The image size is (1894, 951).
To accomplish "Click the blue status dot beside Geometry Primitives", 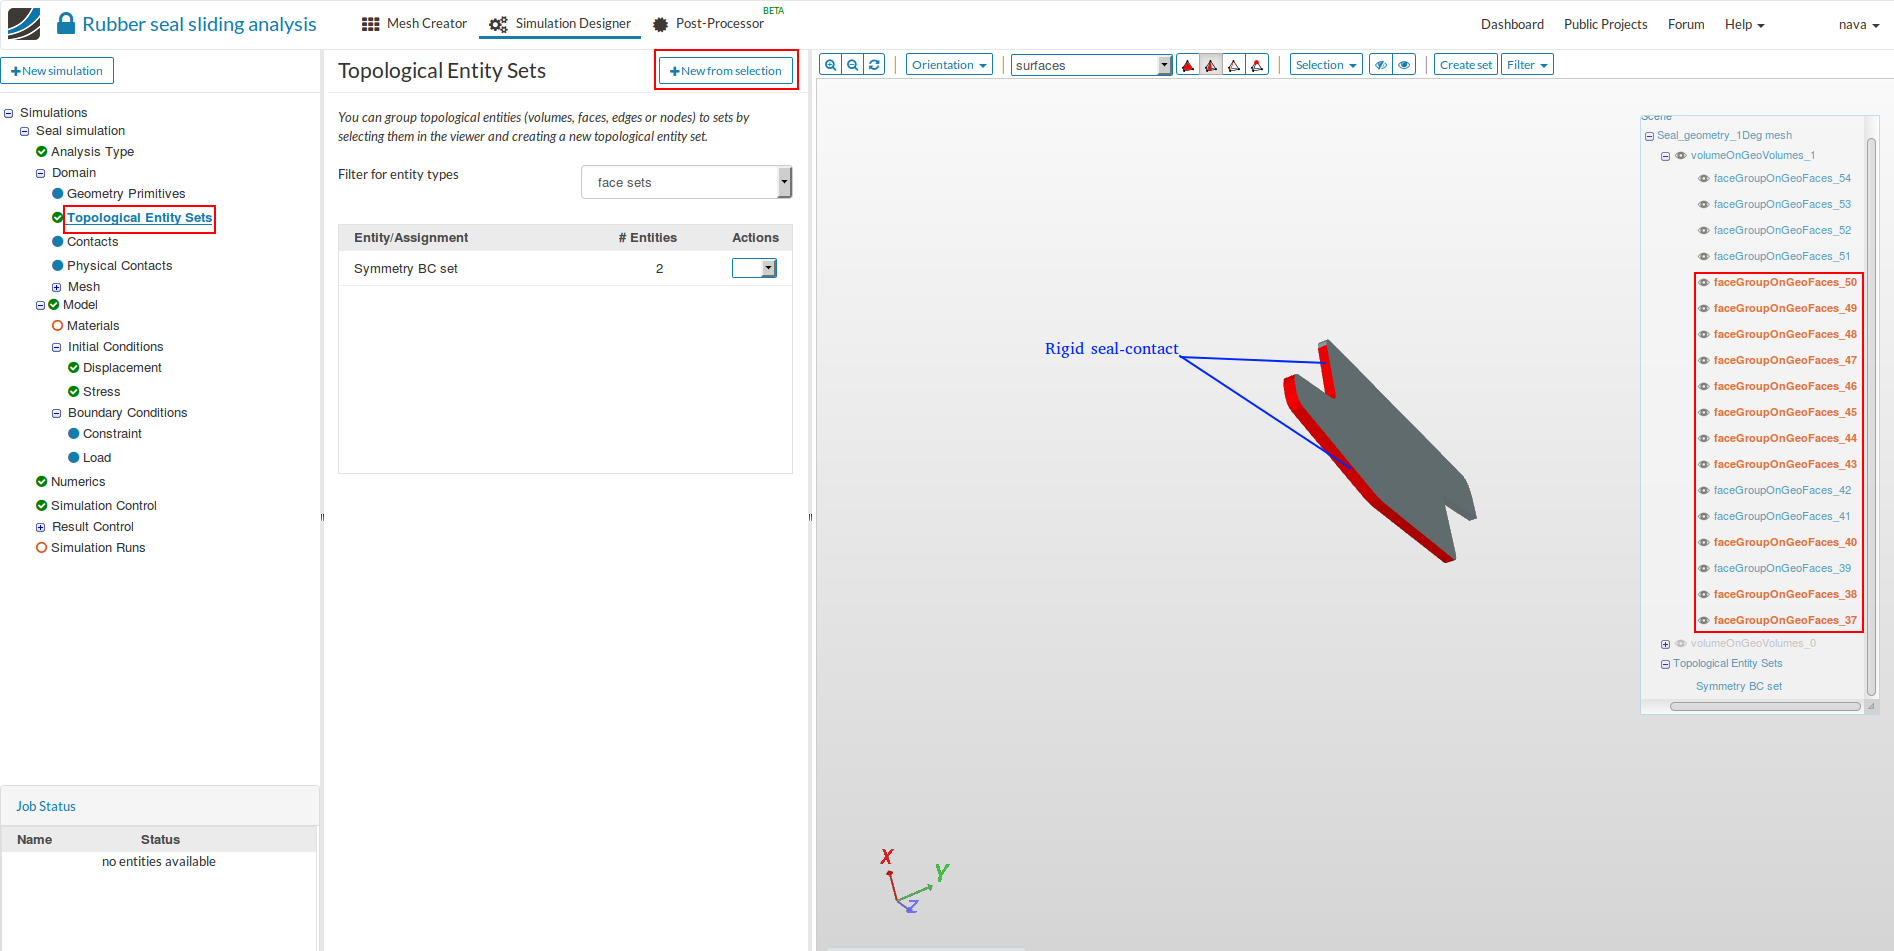I will [x=58, y=194].
